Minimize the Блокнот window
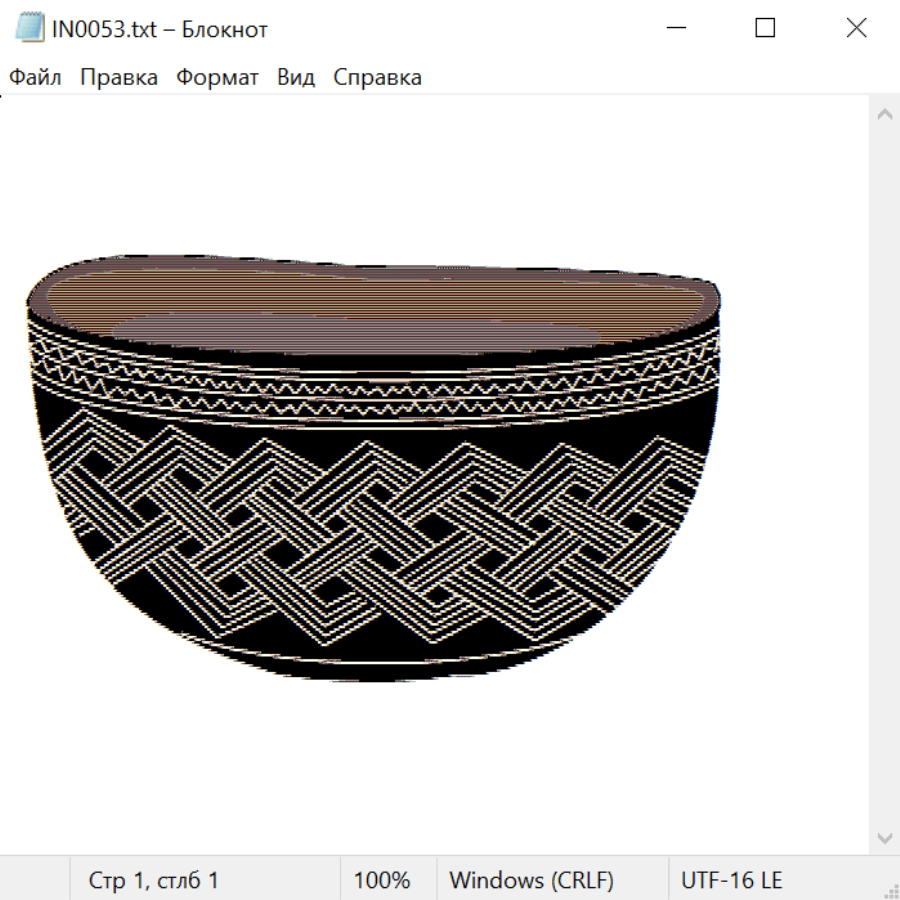This screenshot has height=900, width=900. click(x=675, y=28)
